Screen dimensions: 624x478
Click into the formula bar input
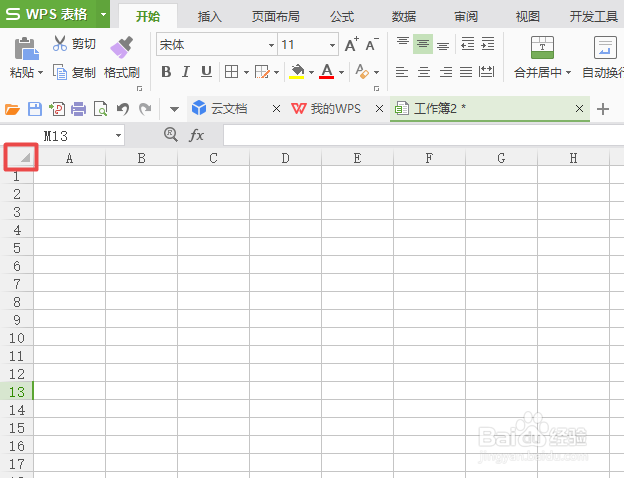tap(423, 135)
